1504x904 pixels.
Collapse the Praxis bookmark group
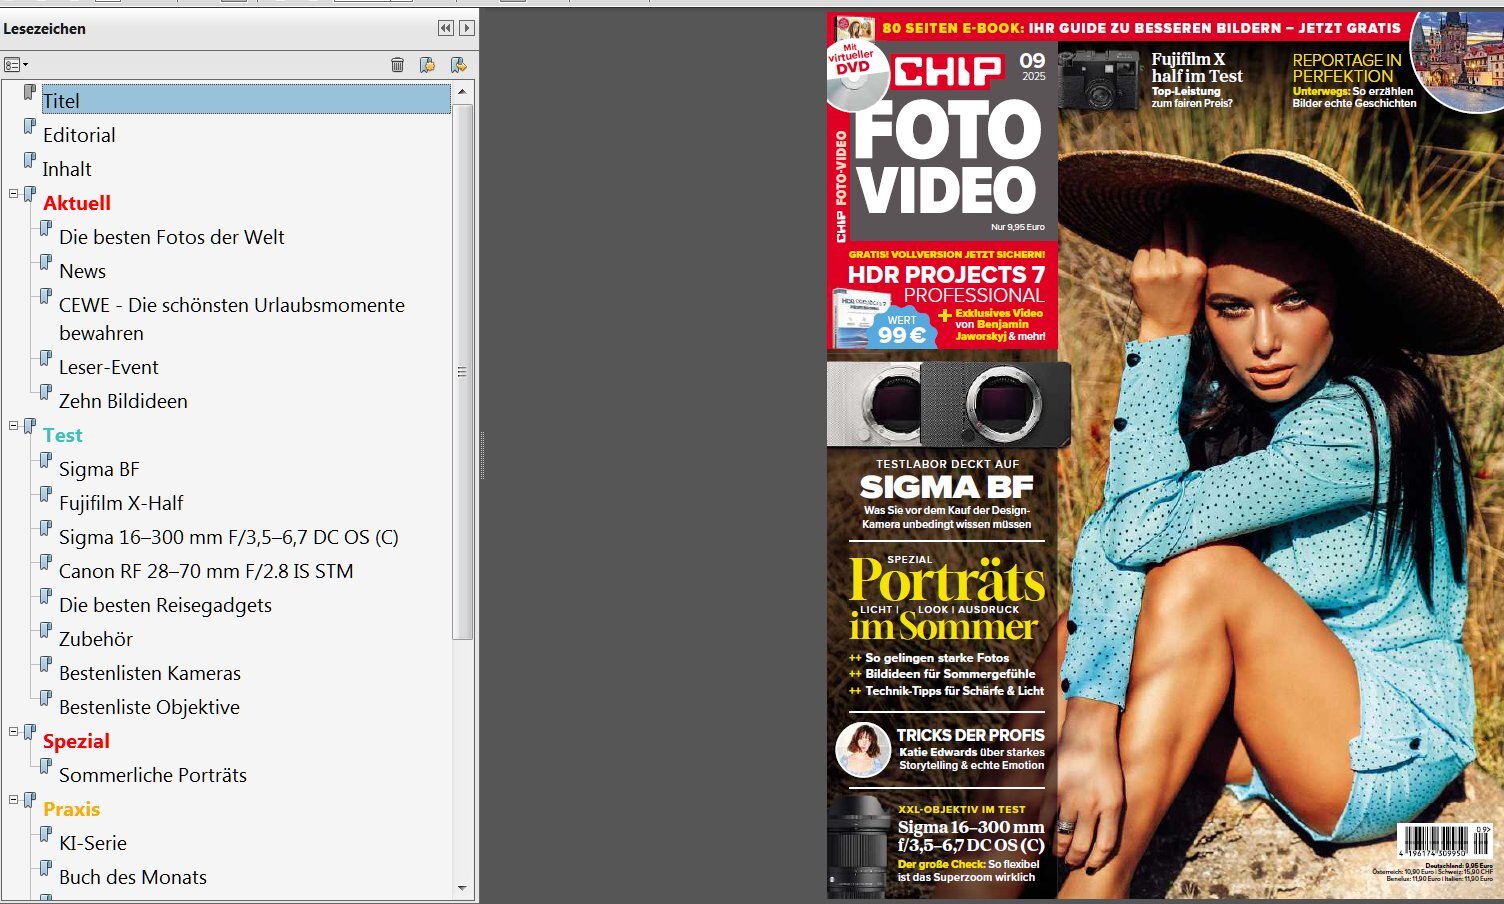(x=14, y=800)
